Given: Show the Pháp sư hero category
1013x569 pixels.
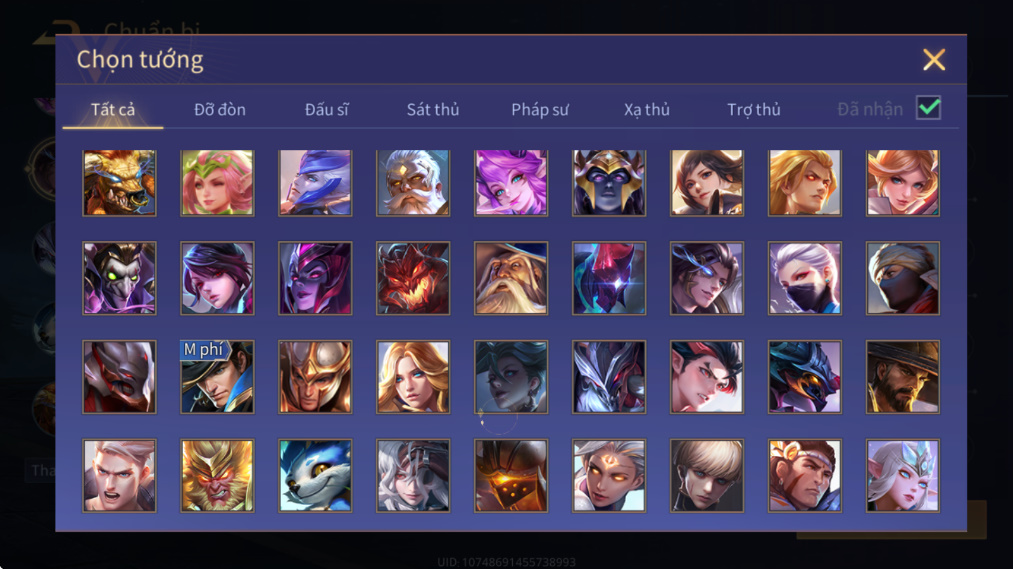Looking at the screenshot, I should 540,110.
